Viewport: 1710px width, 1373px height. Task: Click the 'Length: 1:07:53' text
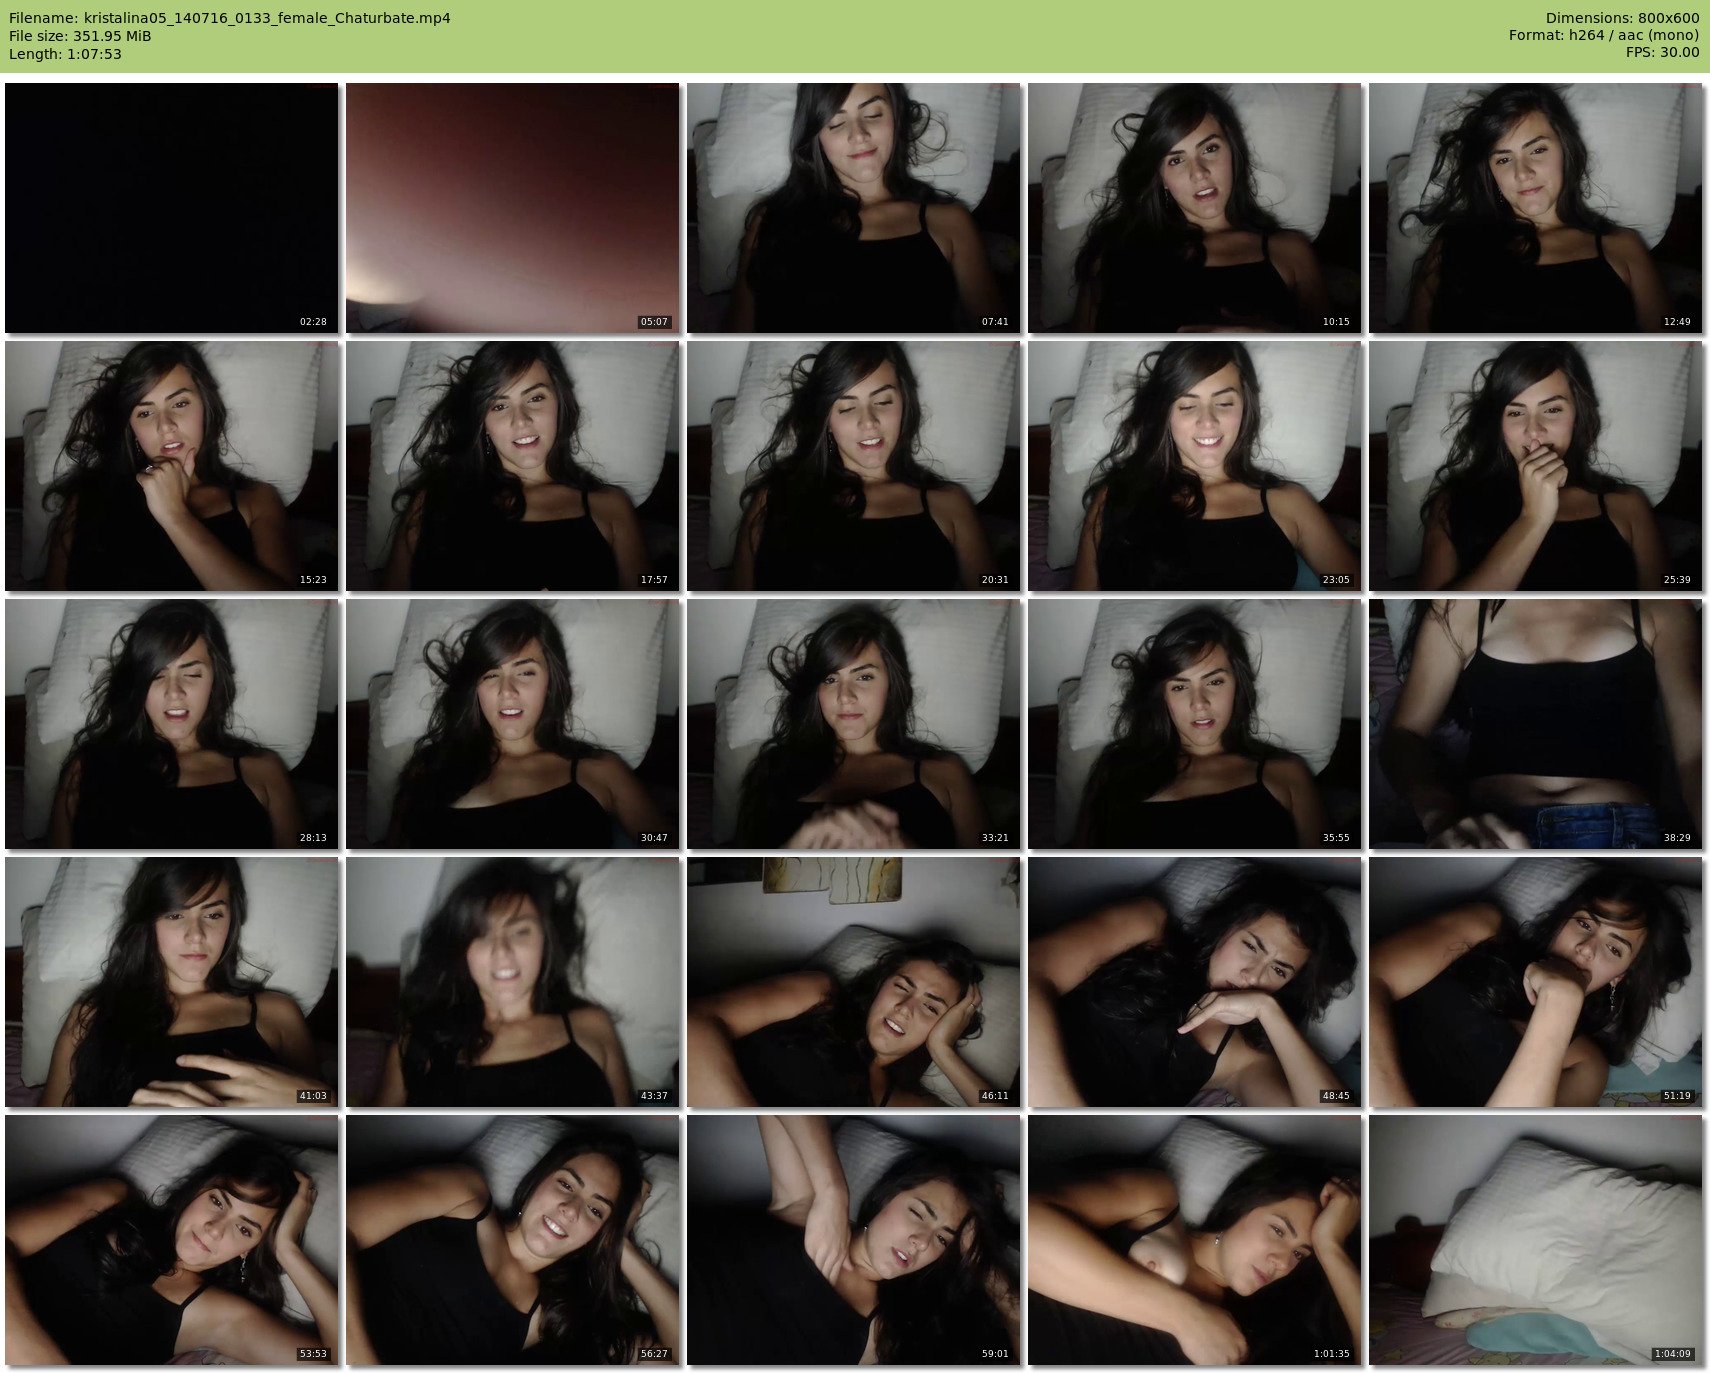click(65, 54)
